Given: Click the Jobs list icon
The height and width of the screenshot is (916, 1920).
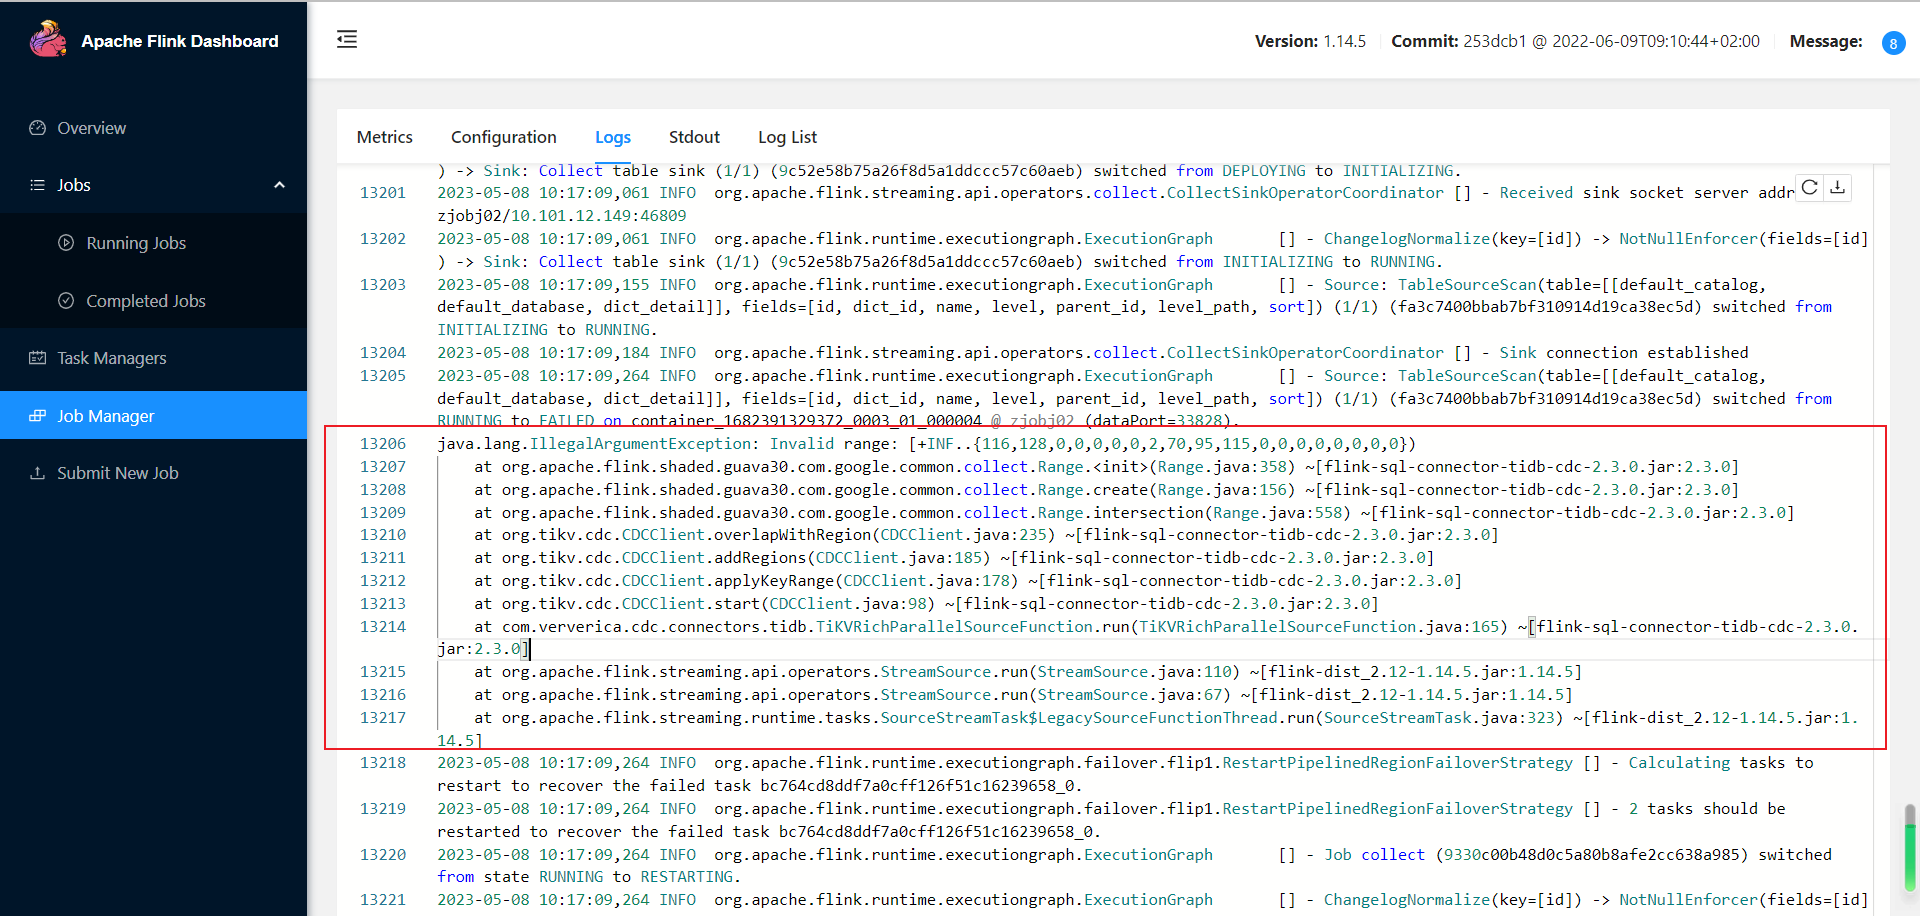Looking at the screenshot, I should pyautogui.click(x=38, y=185).
